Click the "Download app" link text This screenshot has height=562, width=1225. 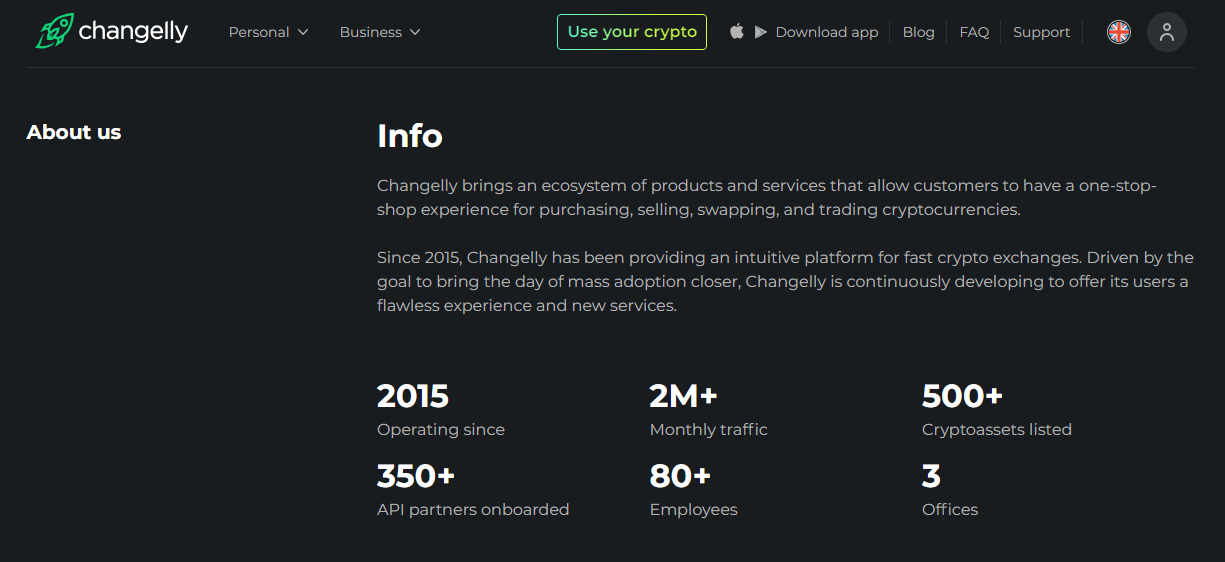coord(827,32)
